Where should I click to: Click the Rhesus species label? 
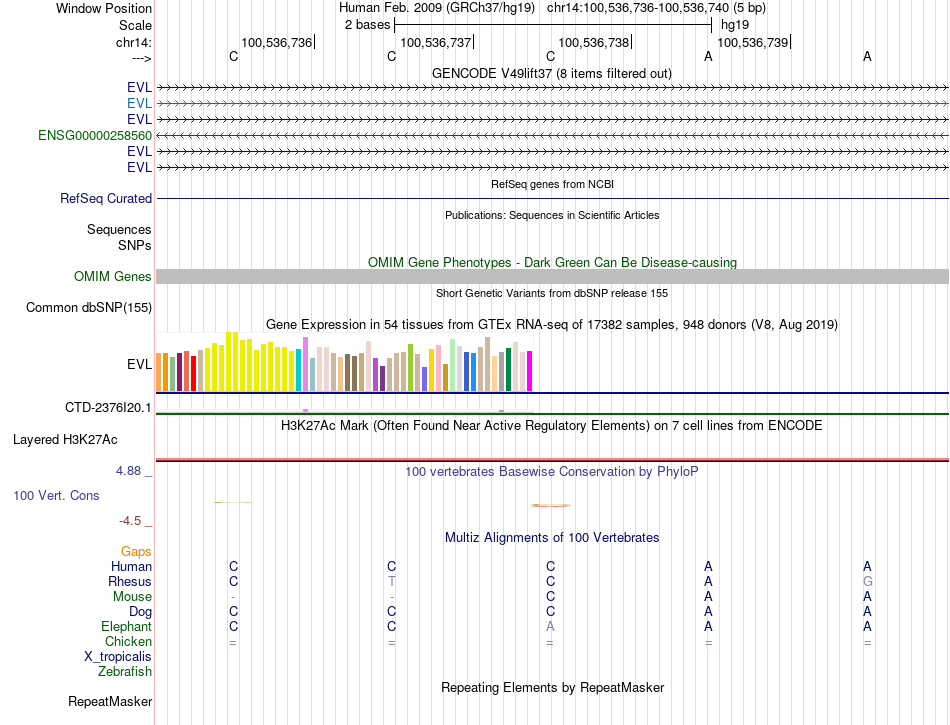coord(130,582)
